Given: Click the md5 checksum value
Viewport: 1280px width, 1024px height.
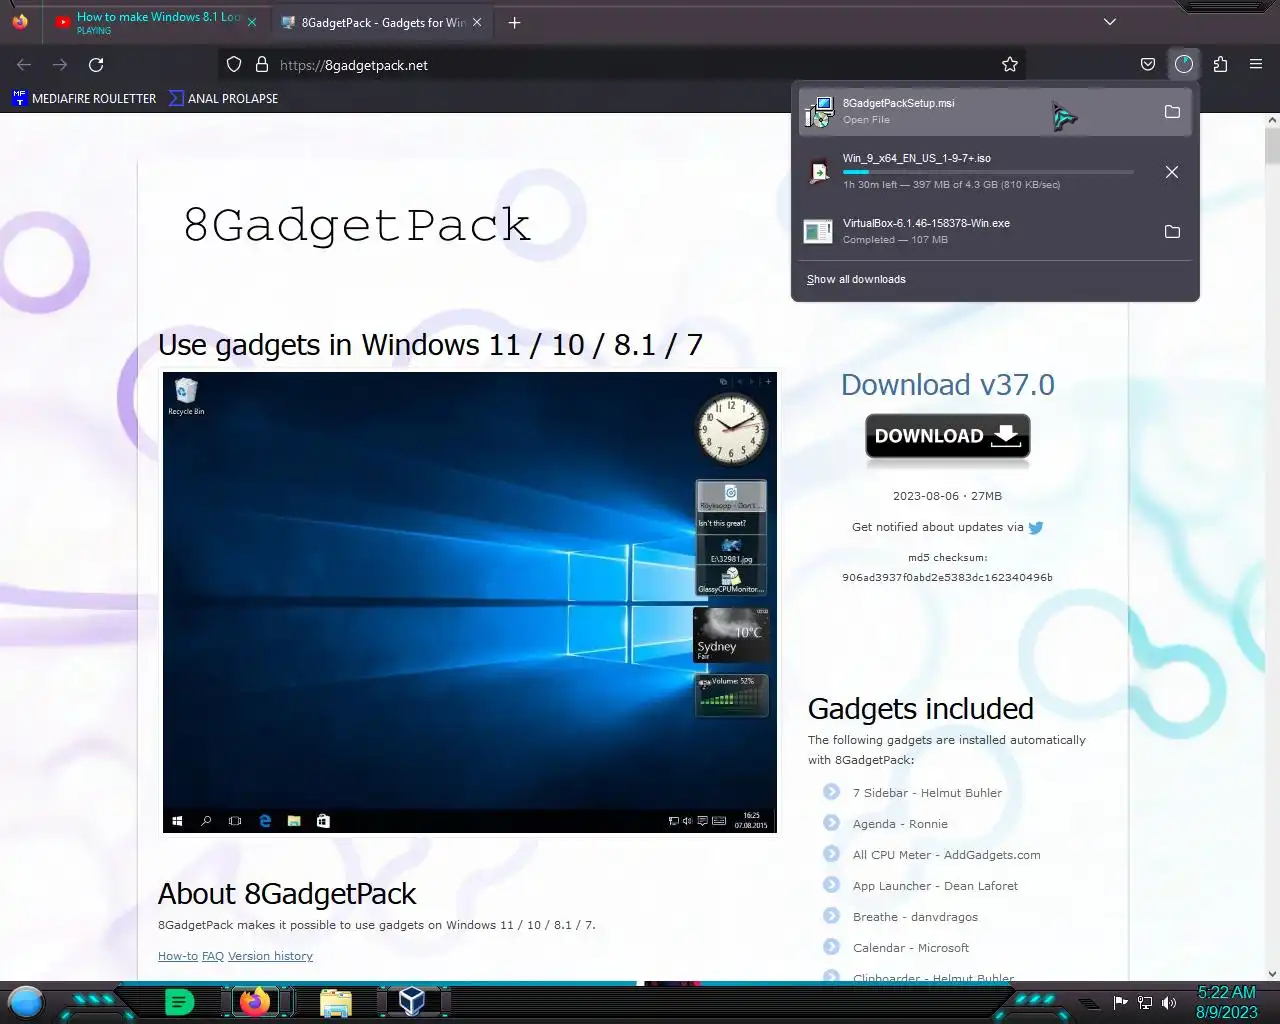Looking at the screenshot, I should click(947, 577).
